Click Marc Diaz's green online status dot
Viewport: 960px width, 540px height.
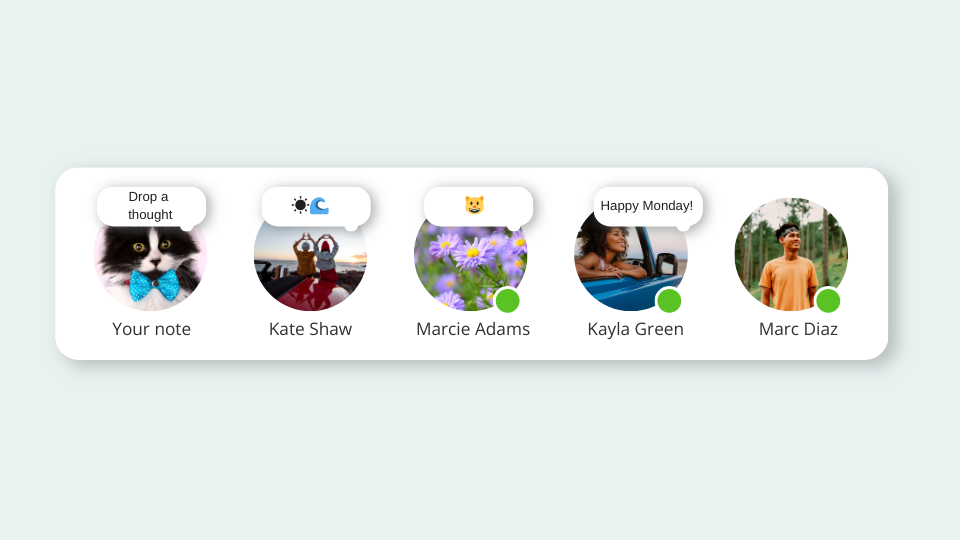click(828, 301)
